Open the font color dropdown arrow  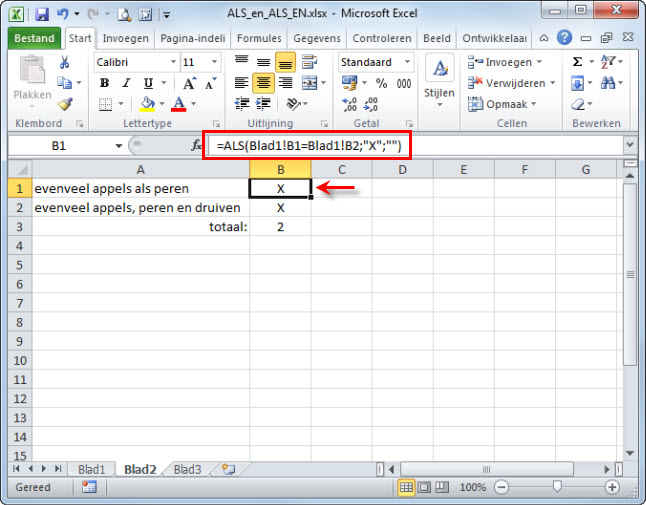click(193, 104)
